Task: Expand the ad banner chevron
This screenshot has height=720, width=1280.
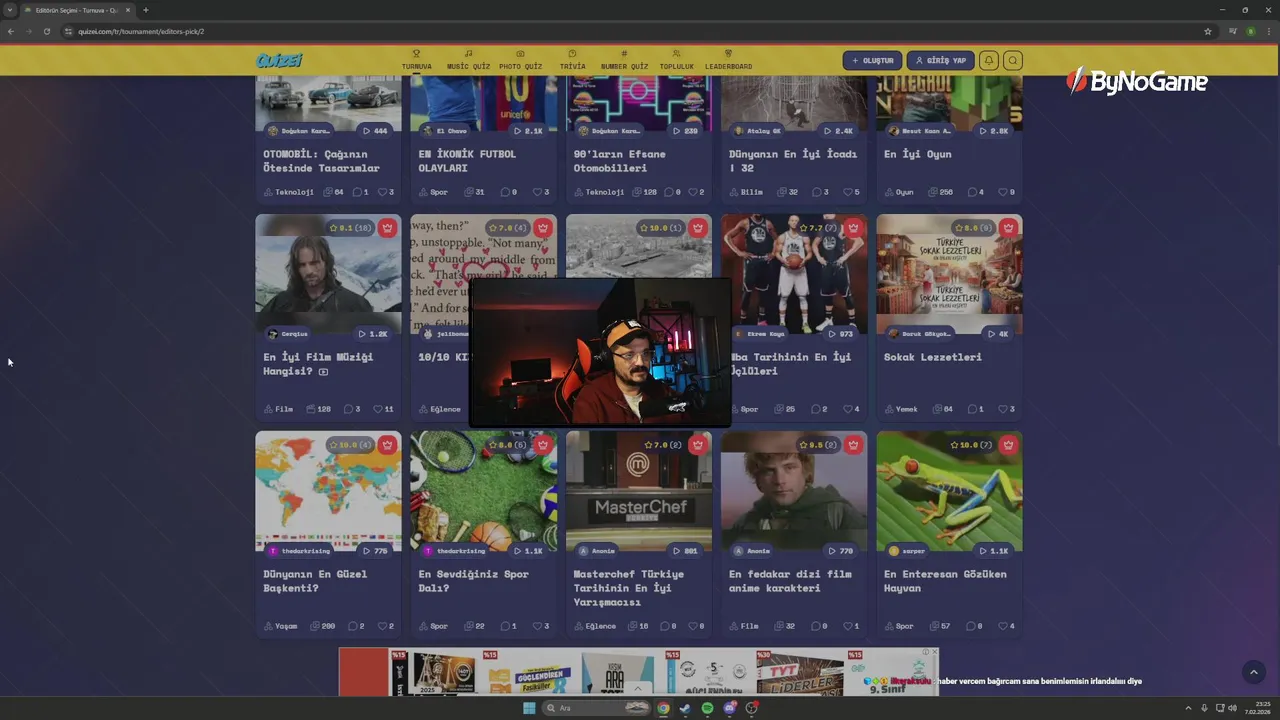Action: [638, 688]
